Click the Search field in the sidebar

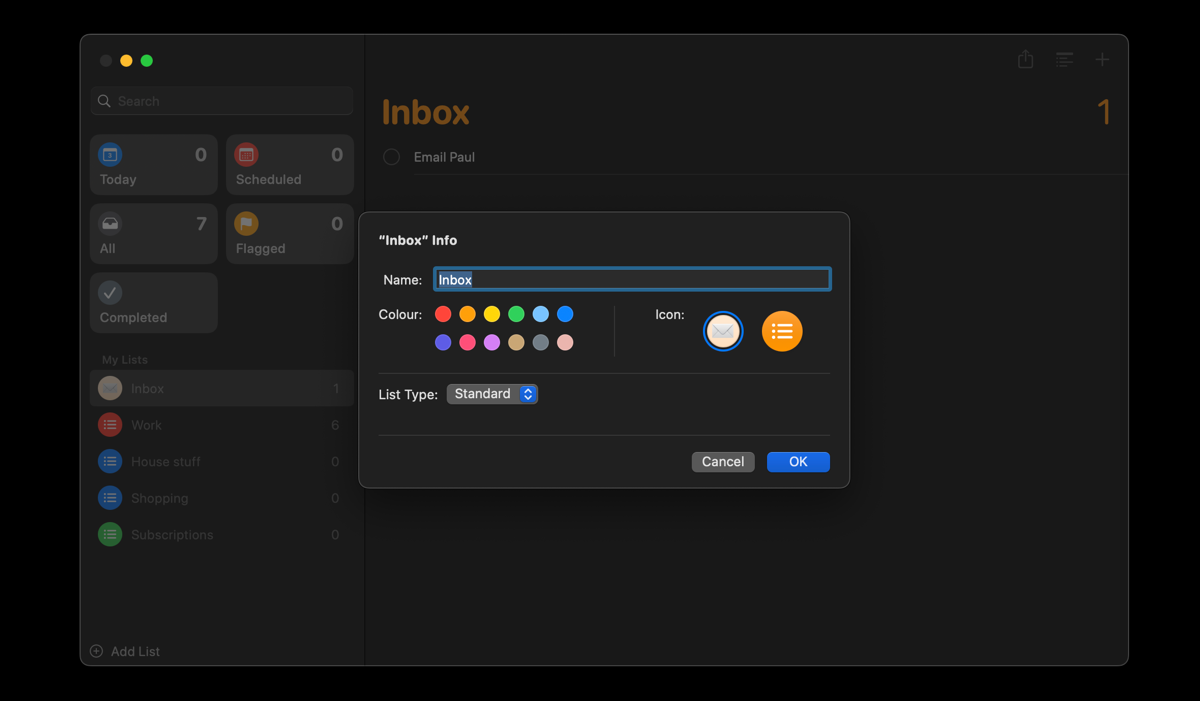[x=221, y=100]
